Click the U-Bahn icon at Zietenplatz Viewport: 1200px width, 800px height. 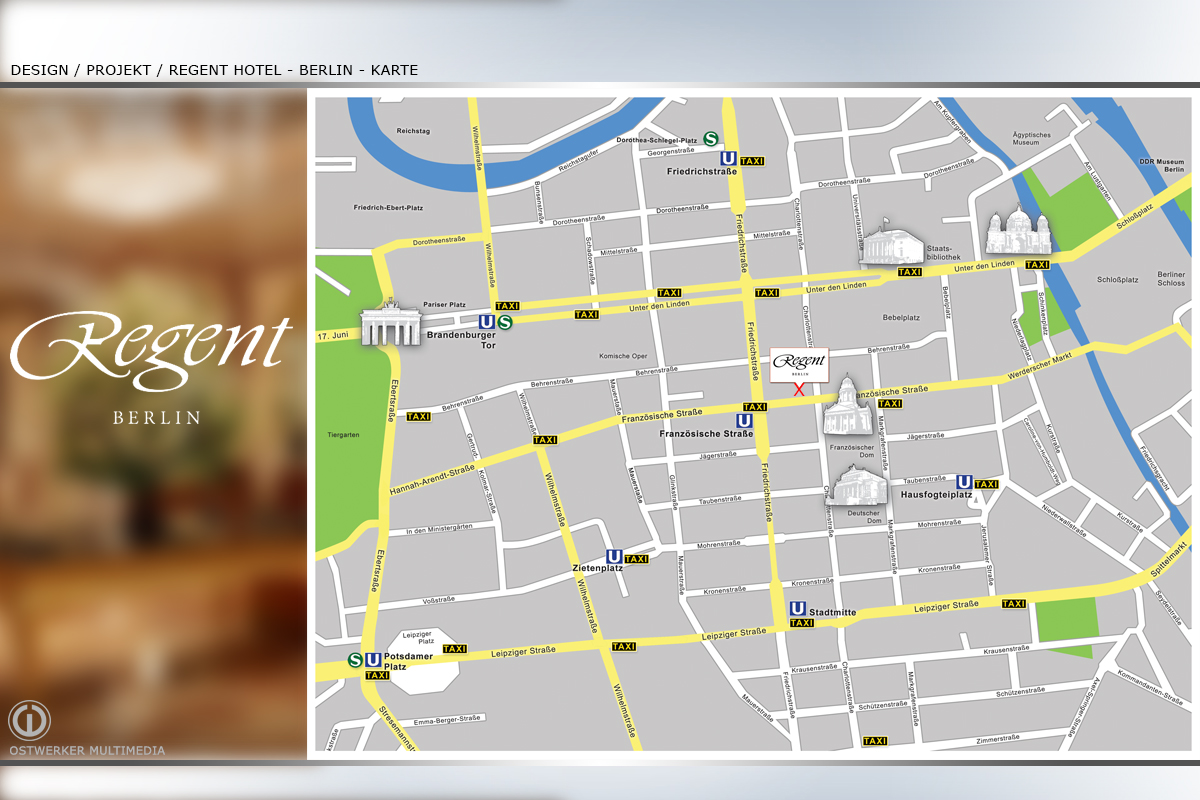[614, 557]
